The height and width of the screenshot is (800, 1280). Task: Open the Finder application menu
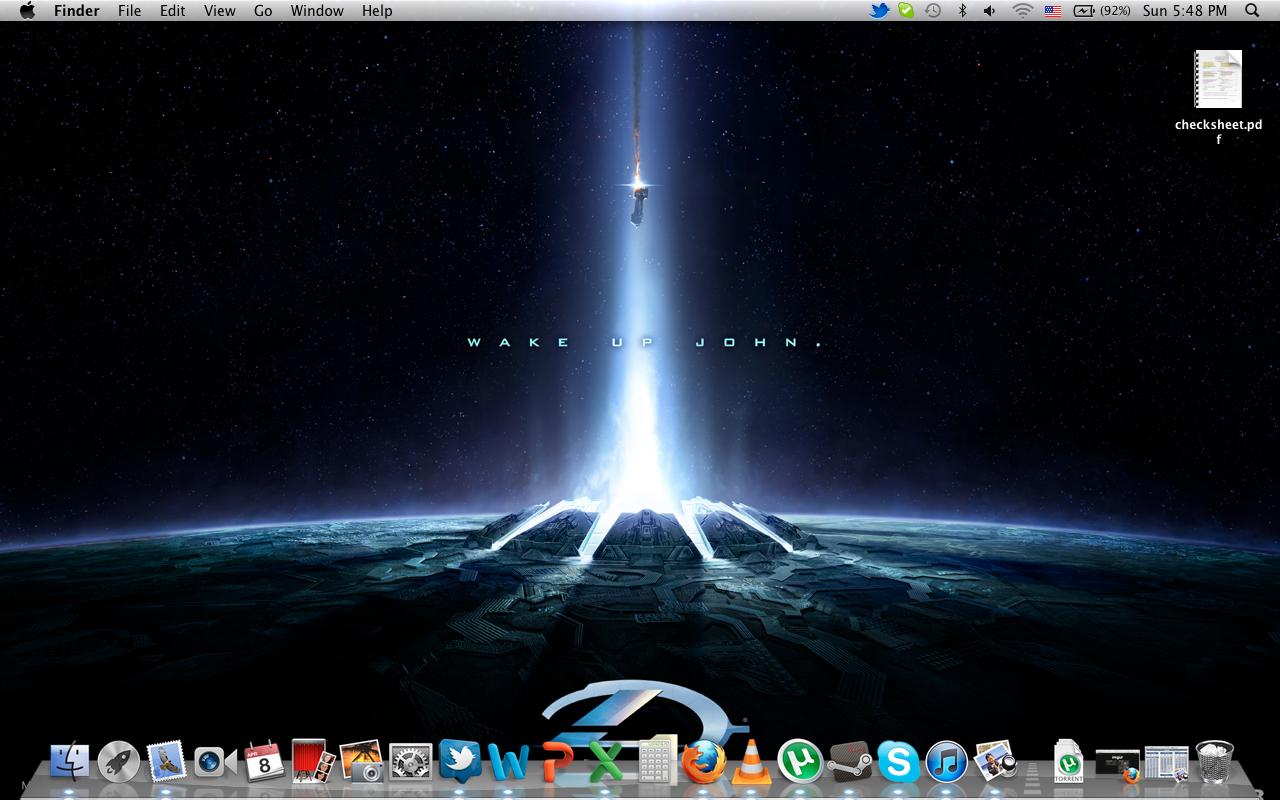[x=77, y=11]
